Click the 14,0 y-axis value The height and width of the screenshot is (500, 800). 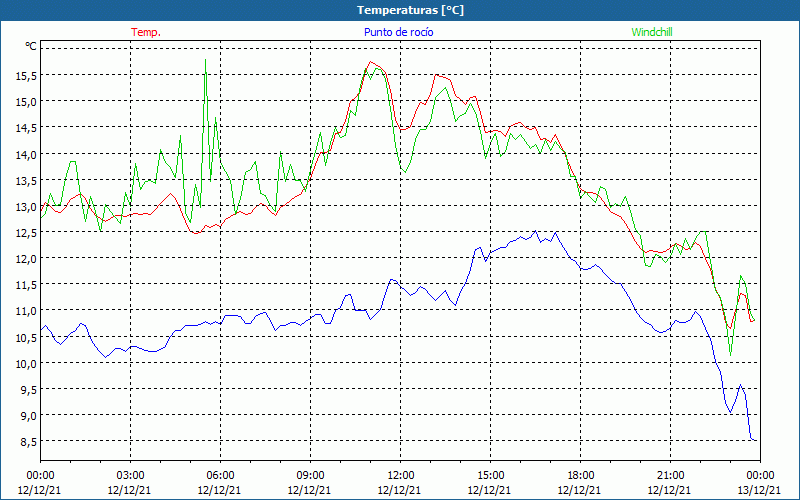click(x=26, y=155)
